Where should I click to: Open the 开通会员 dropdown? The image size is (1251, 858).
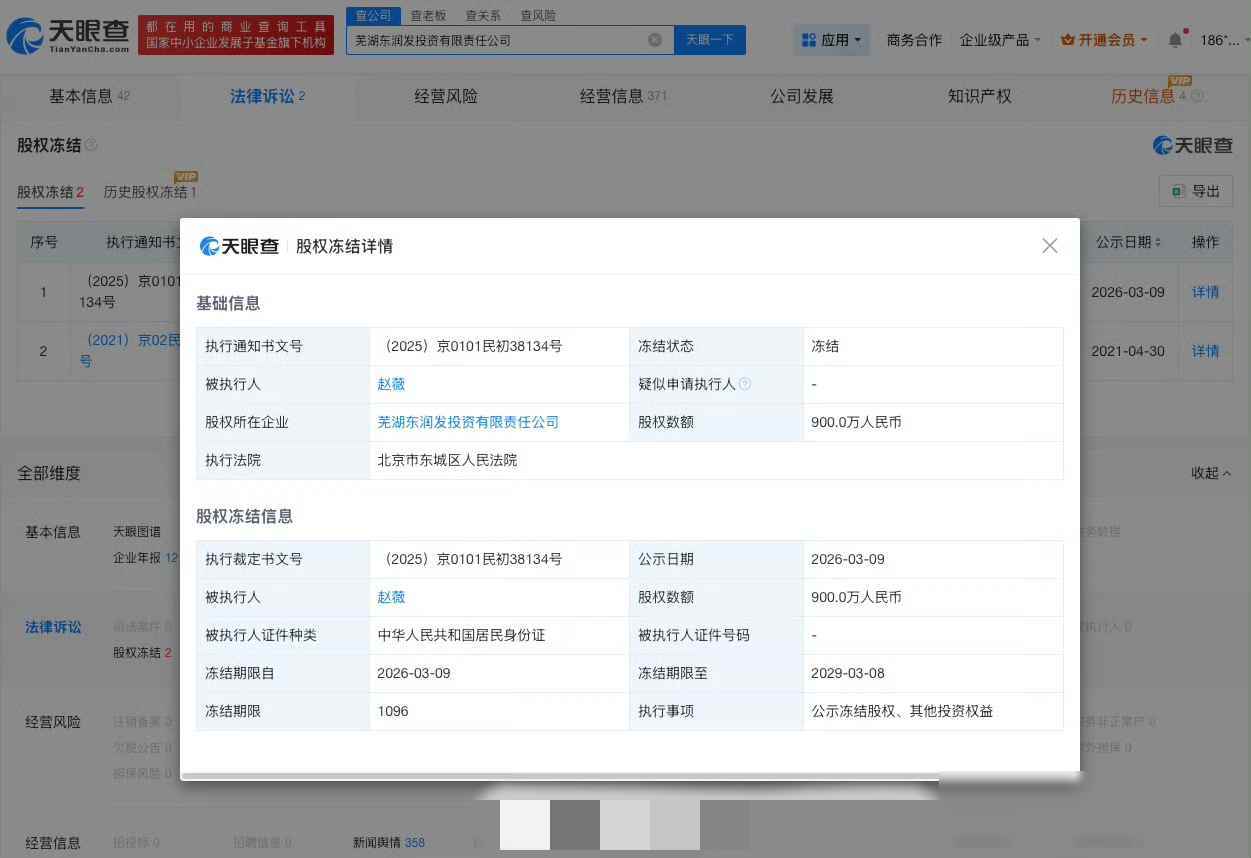[x=1105, y=40]
